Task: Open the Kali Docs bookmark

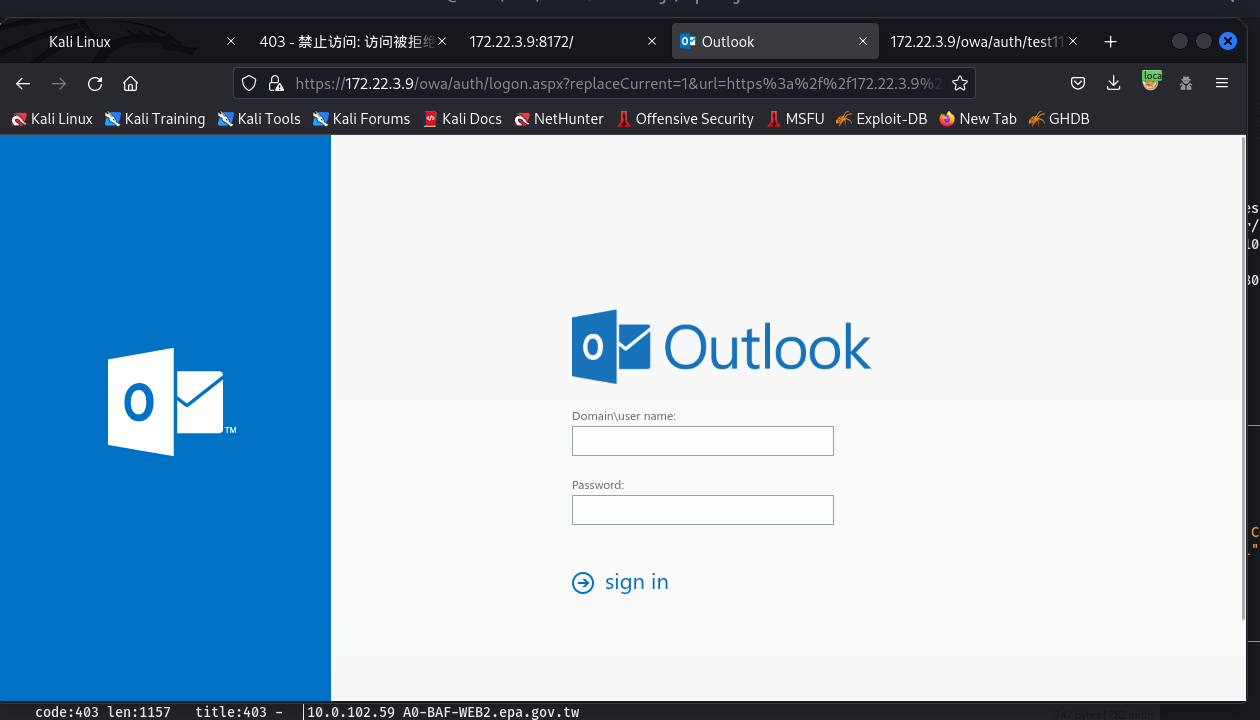Action: [x=462, y=119]
